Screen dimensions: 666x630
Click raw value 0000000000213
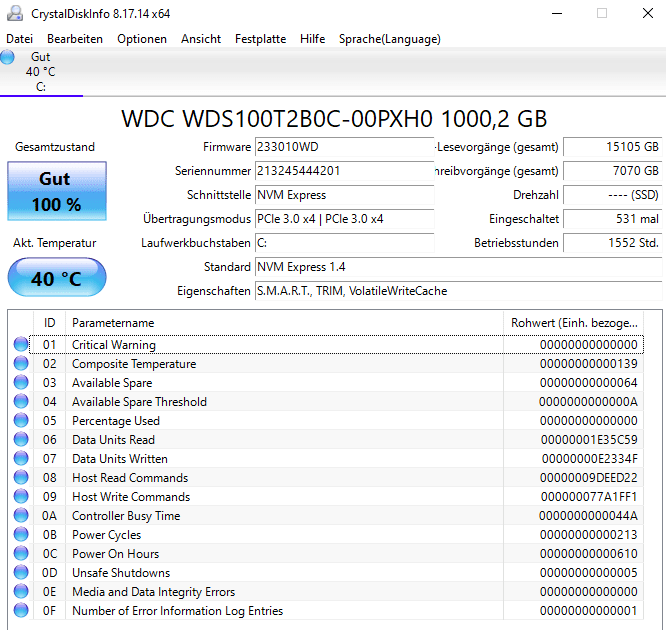pos(589,535)
